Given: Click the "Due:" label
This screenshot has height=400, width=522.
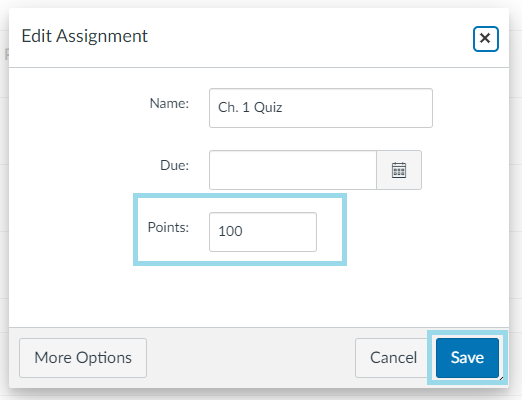Looking at the screenshot, I should [x=174, y=165].
